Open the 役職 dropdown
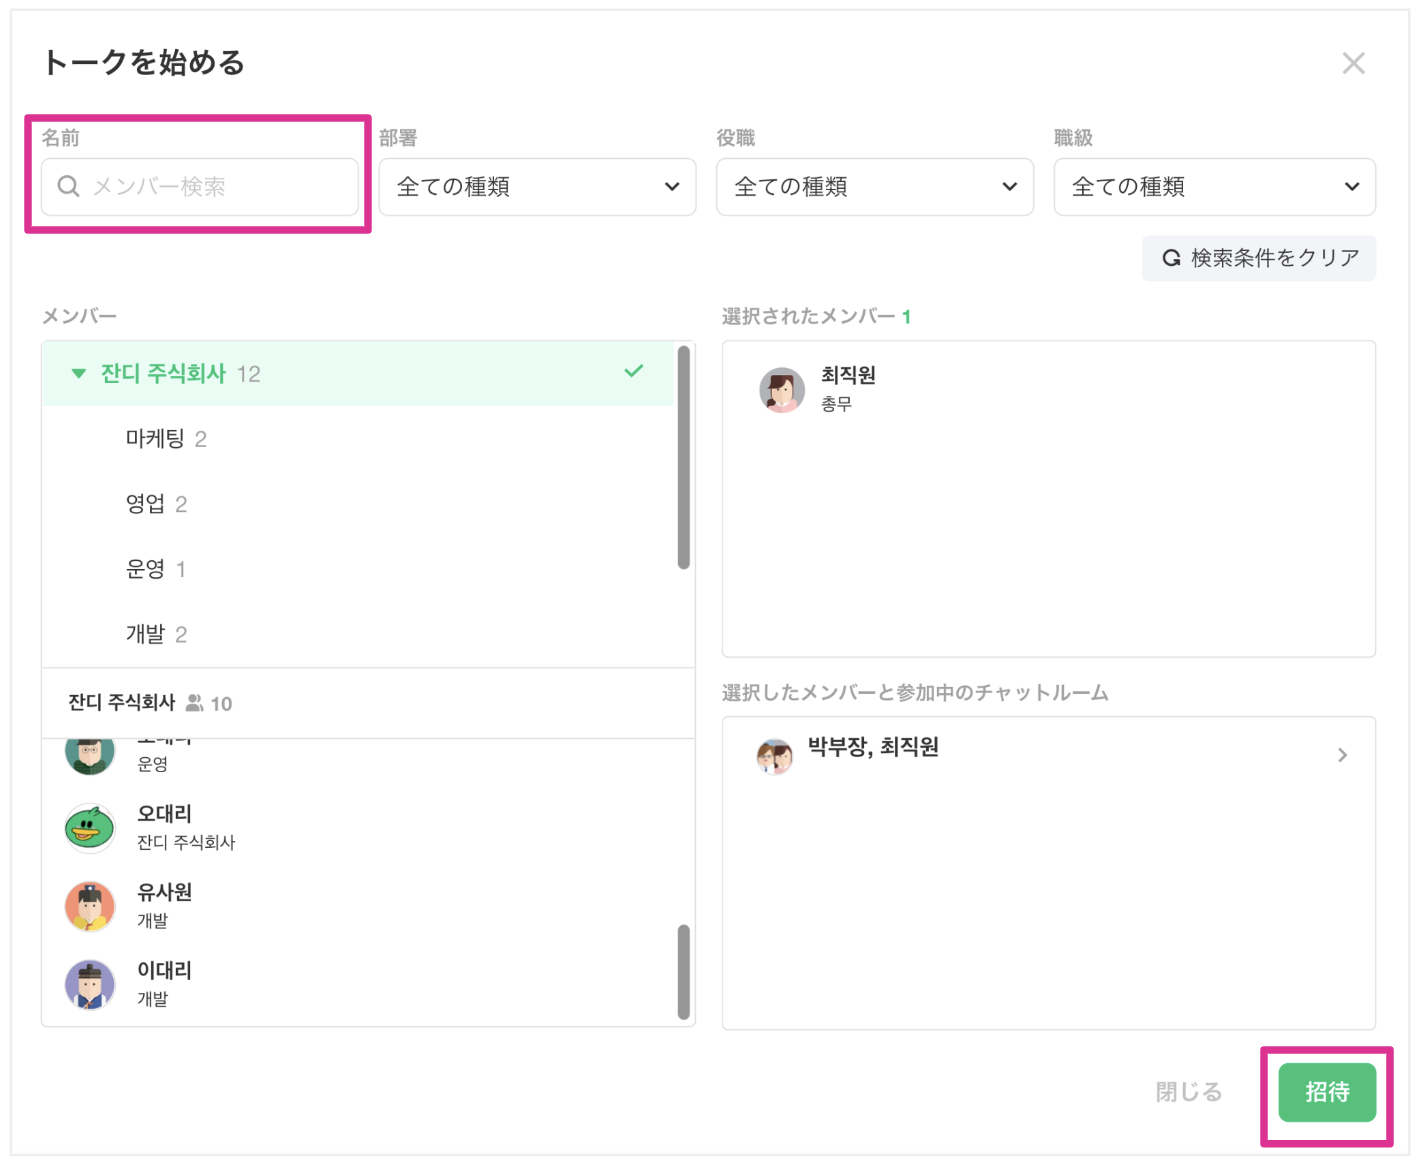The height and width of the screenshot is (1168, 1420). tap(875, 187)
